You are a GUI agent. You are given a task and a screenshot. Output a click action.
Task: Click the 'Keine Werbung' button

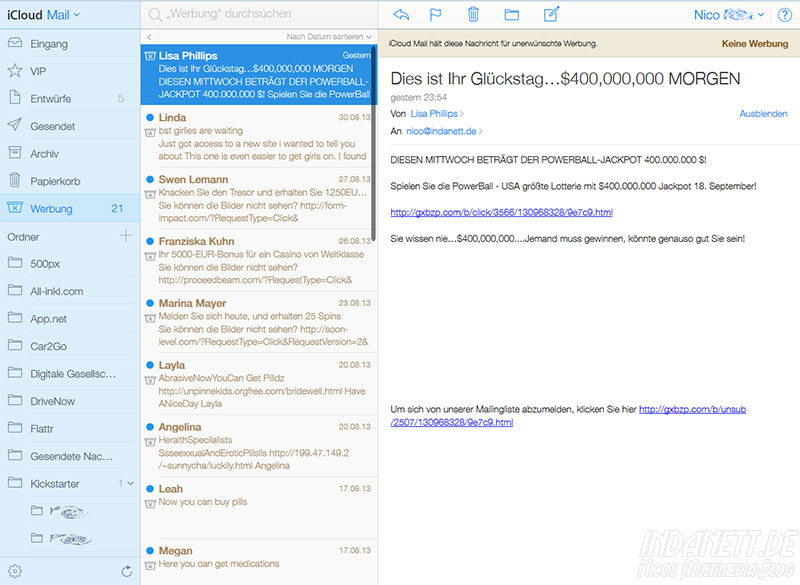coord(755,44)
